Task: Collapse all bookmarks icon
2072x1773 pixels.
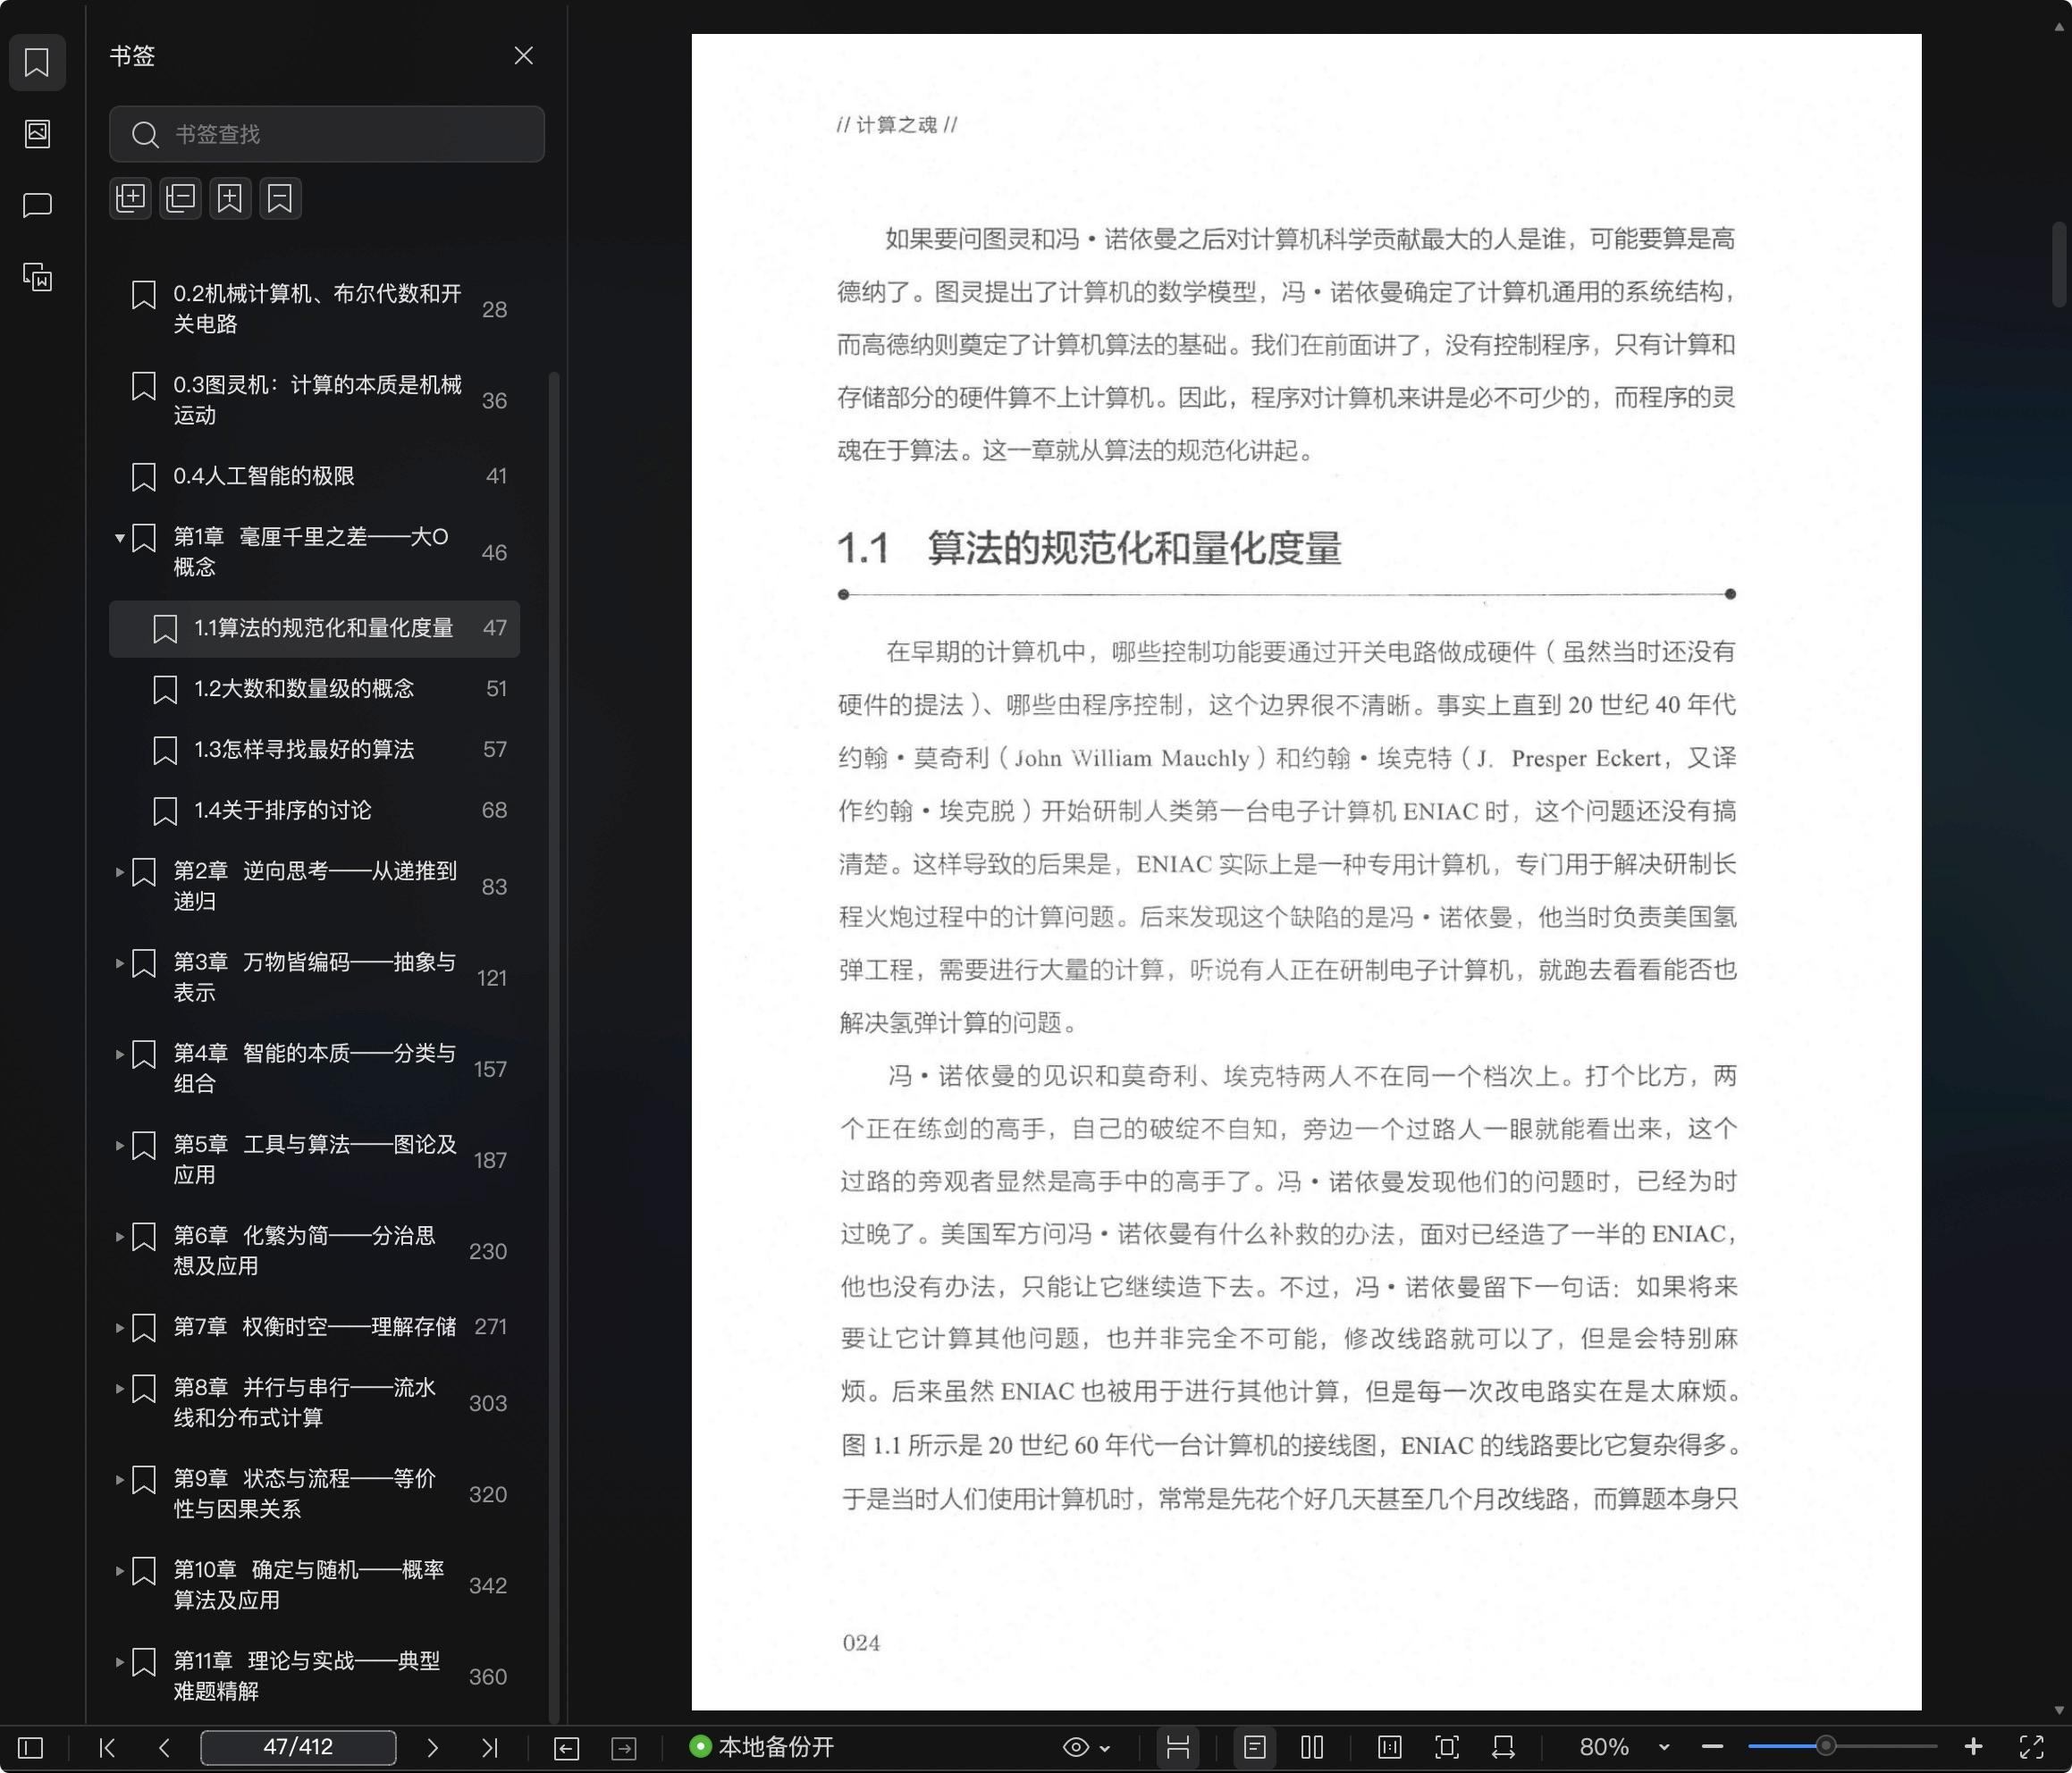Action: coord(180,198)
